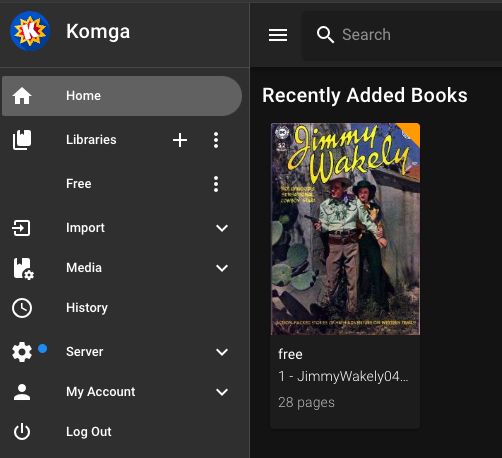Open the Libraries section
Image resolution: width=502 pixels, height=458 pixels.
91,140
